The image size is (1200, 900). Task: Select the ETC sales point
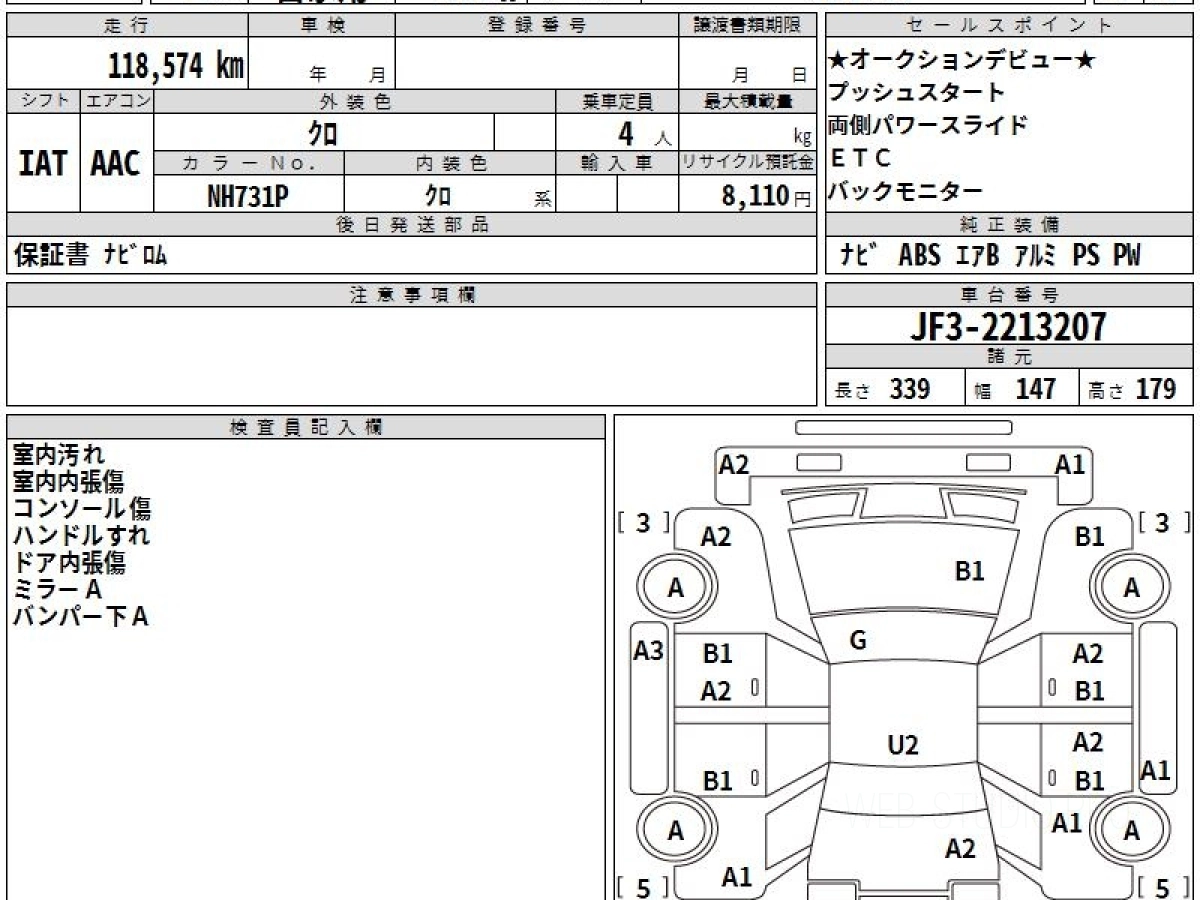(x=859, y=158)
